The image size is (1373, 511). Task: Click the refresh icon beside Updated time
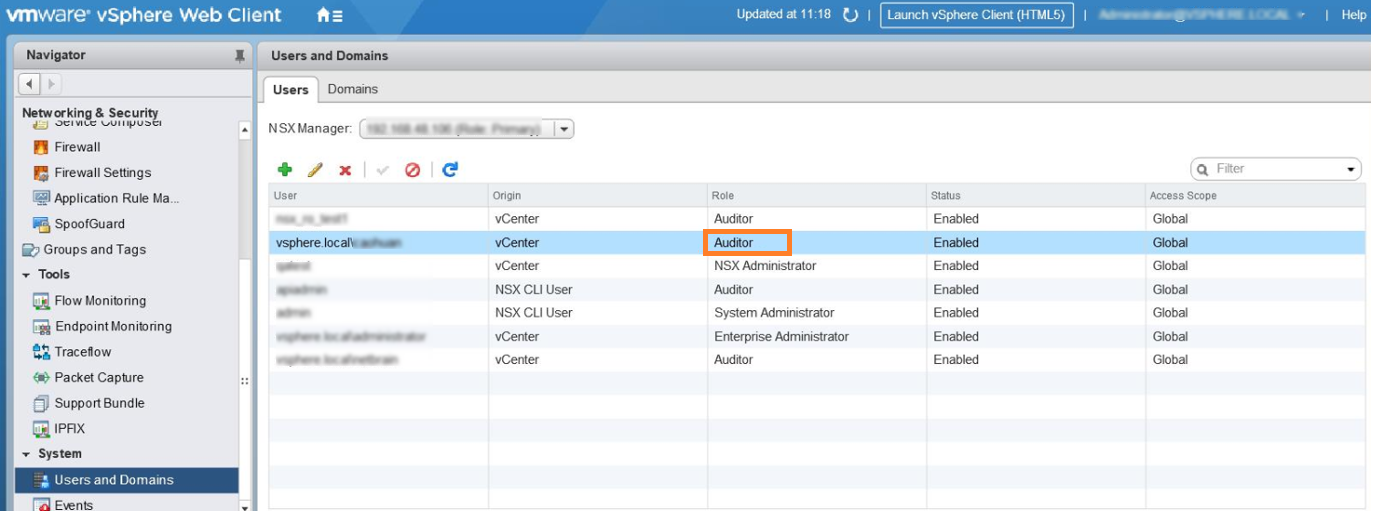coord(850,15)
